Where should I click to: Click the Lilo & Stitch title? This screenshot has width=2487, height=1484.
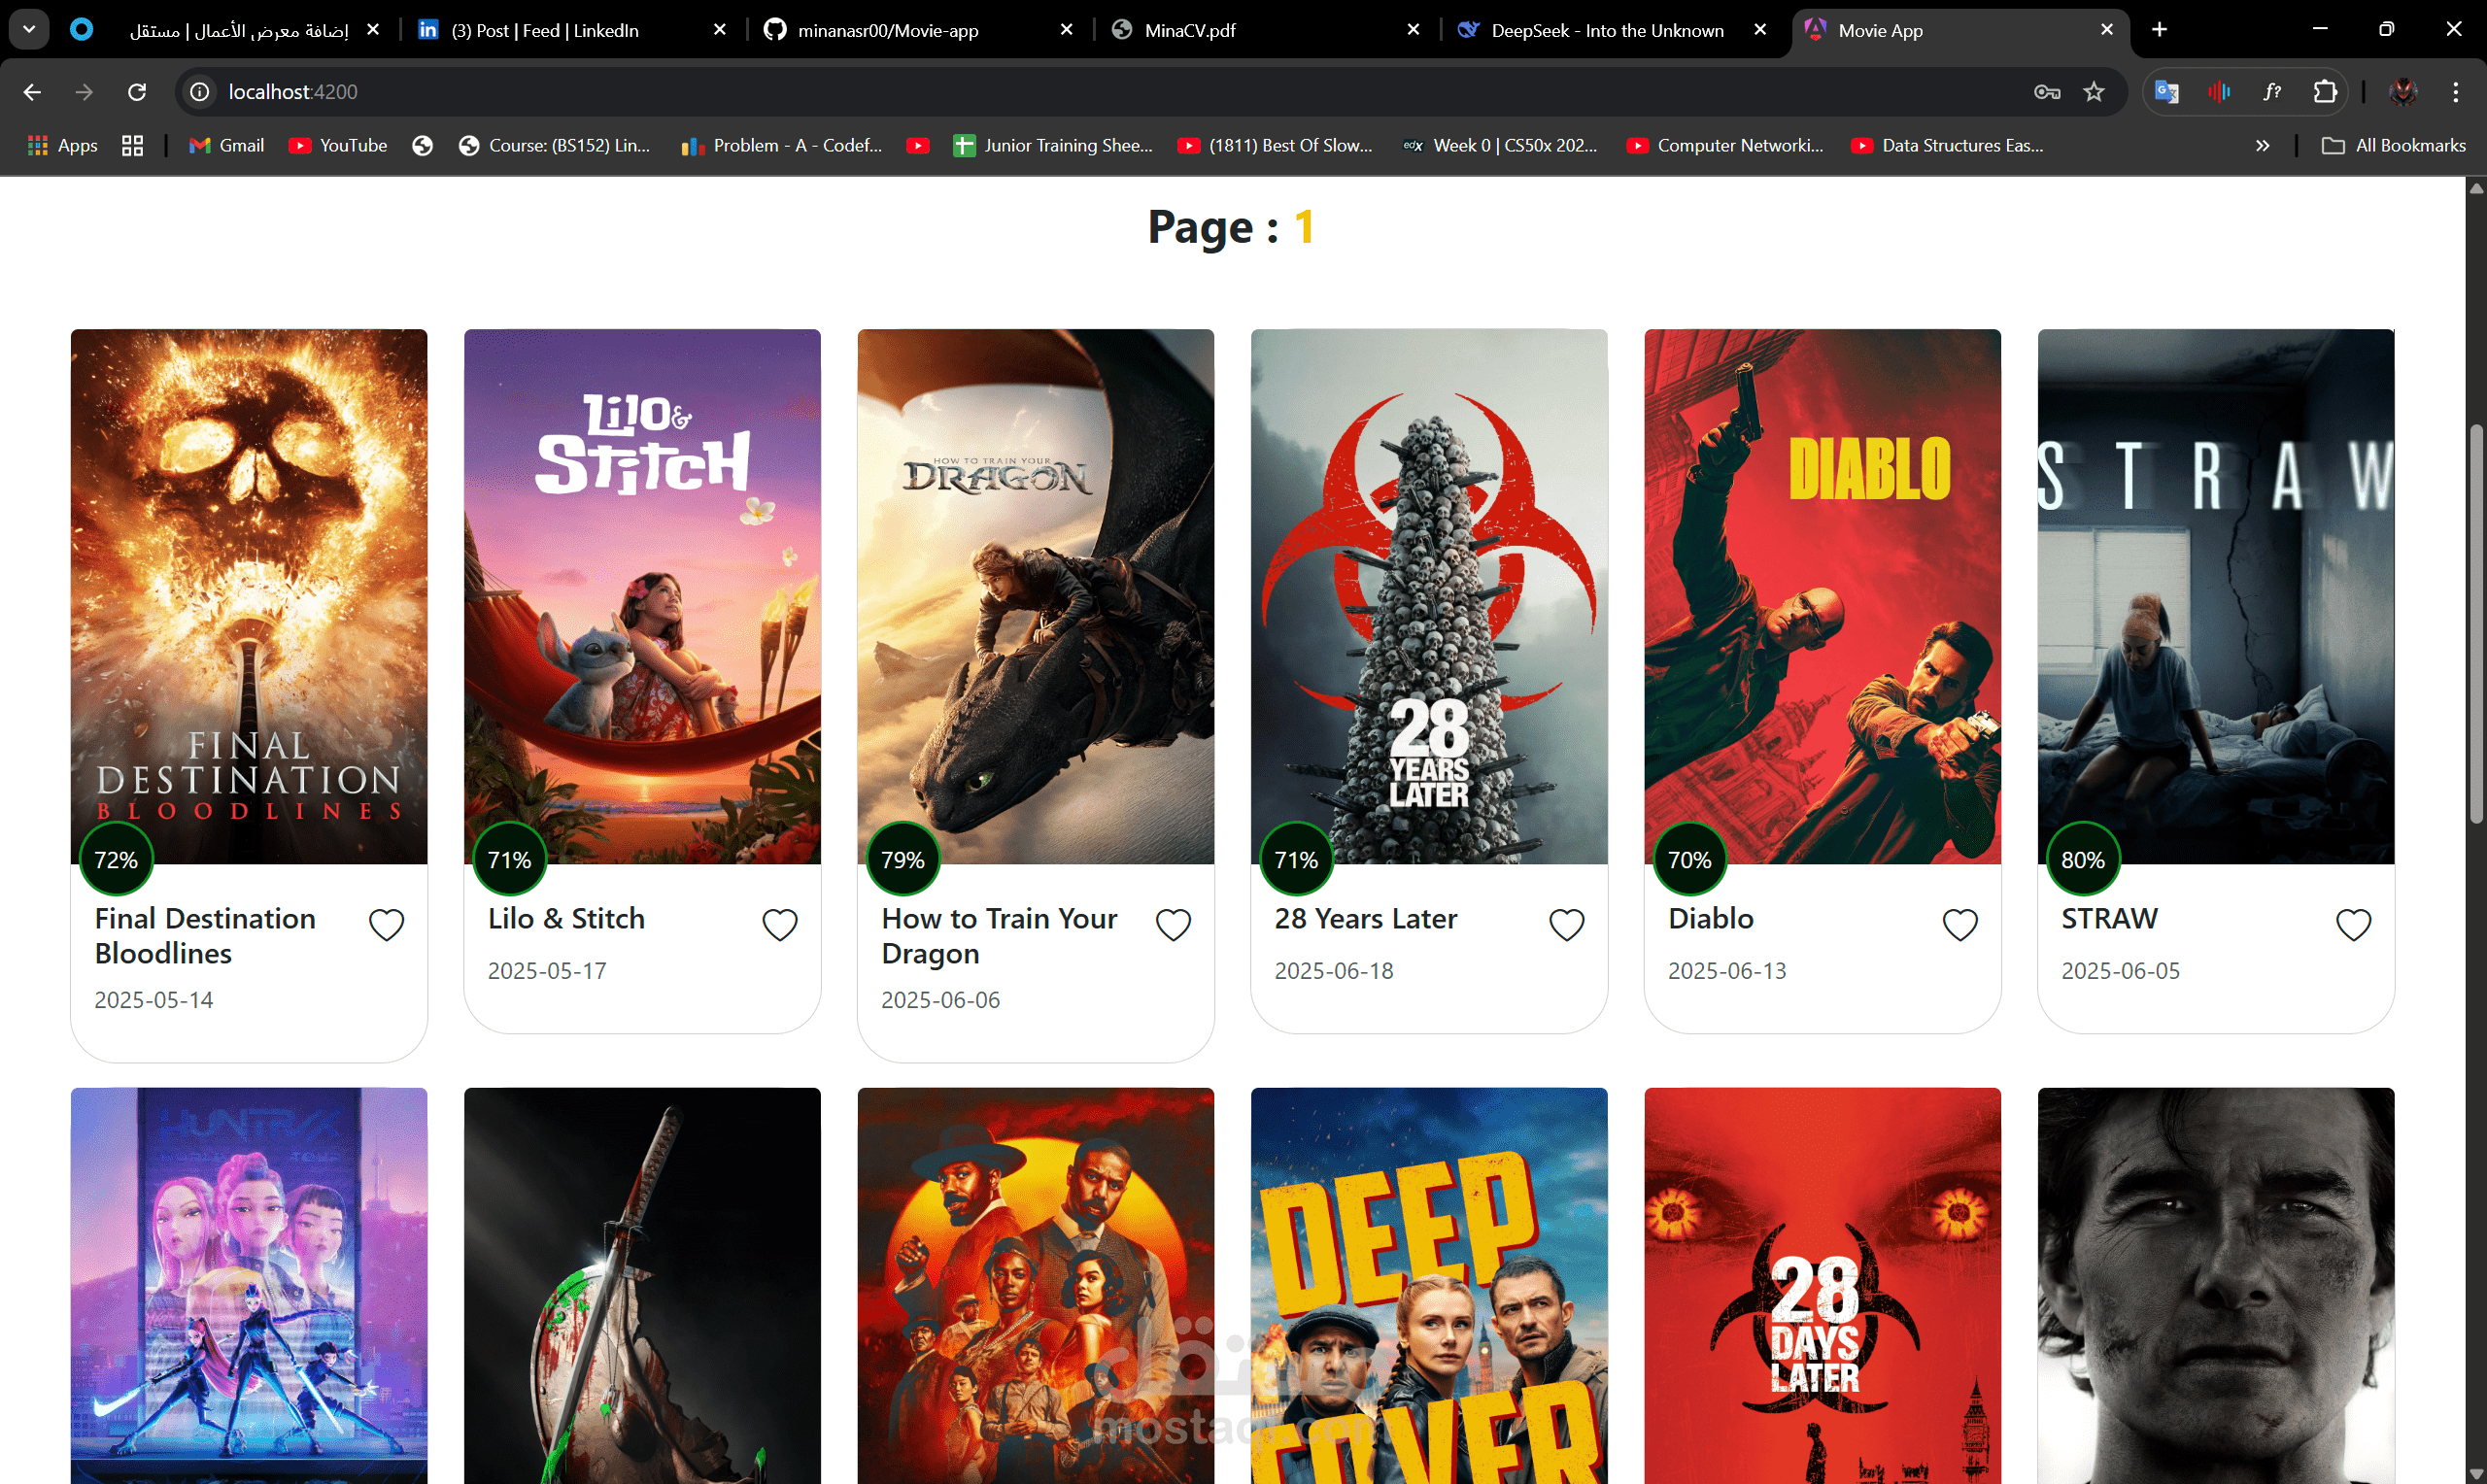coord(566,918)
